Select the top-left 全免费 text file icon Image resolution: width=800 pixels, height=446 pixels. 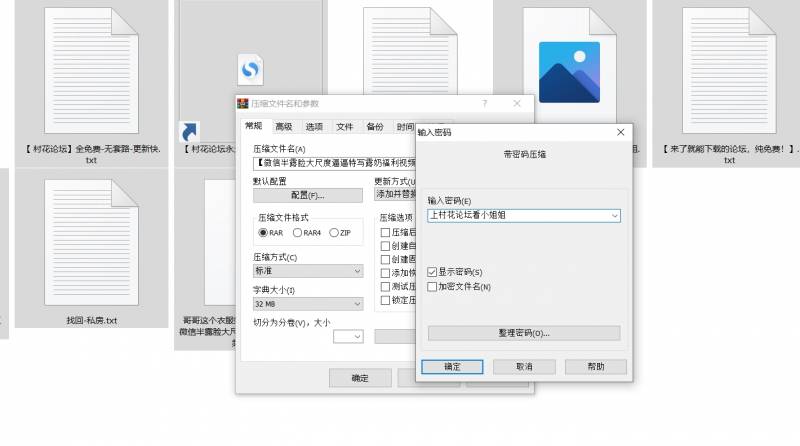91,70
